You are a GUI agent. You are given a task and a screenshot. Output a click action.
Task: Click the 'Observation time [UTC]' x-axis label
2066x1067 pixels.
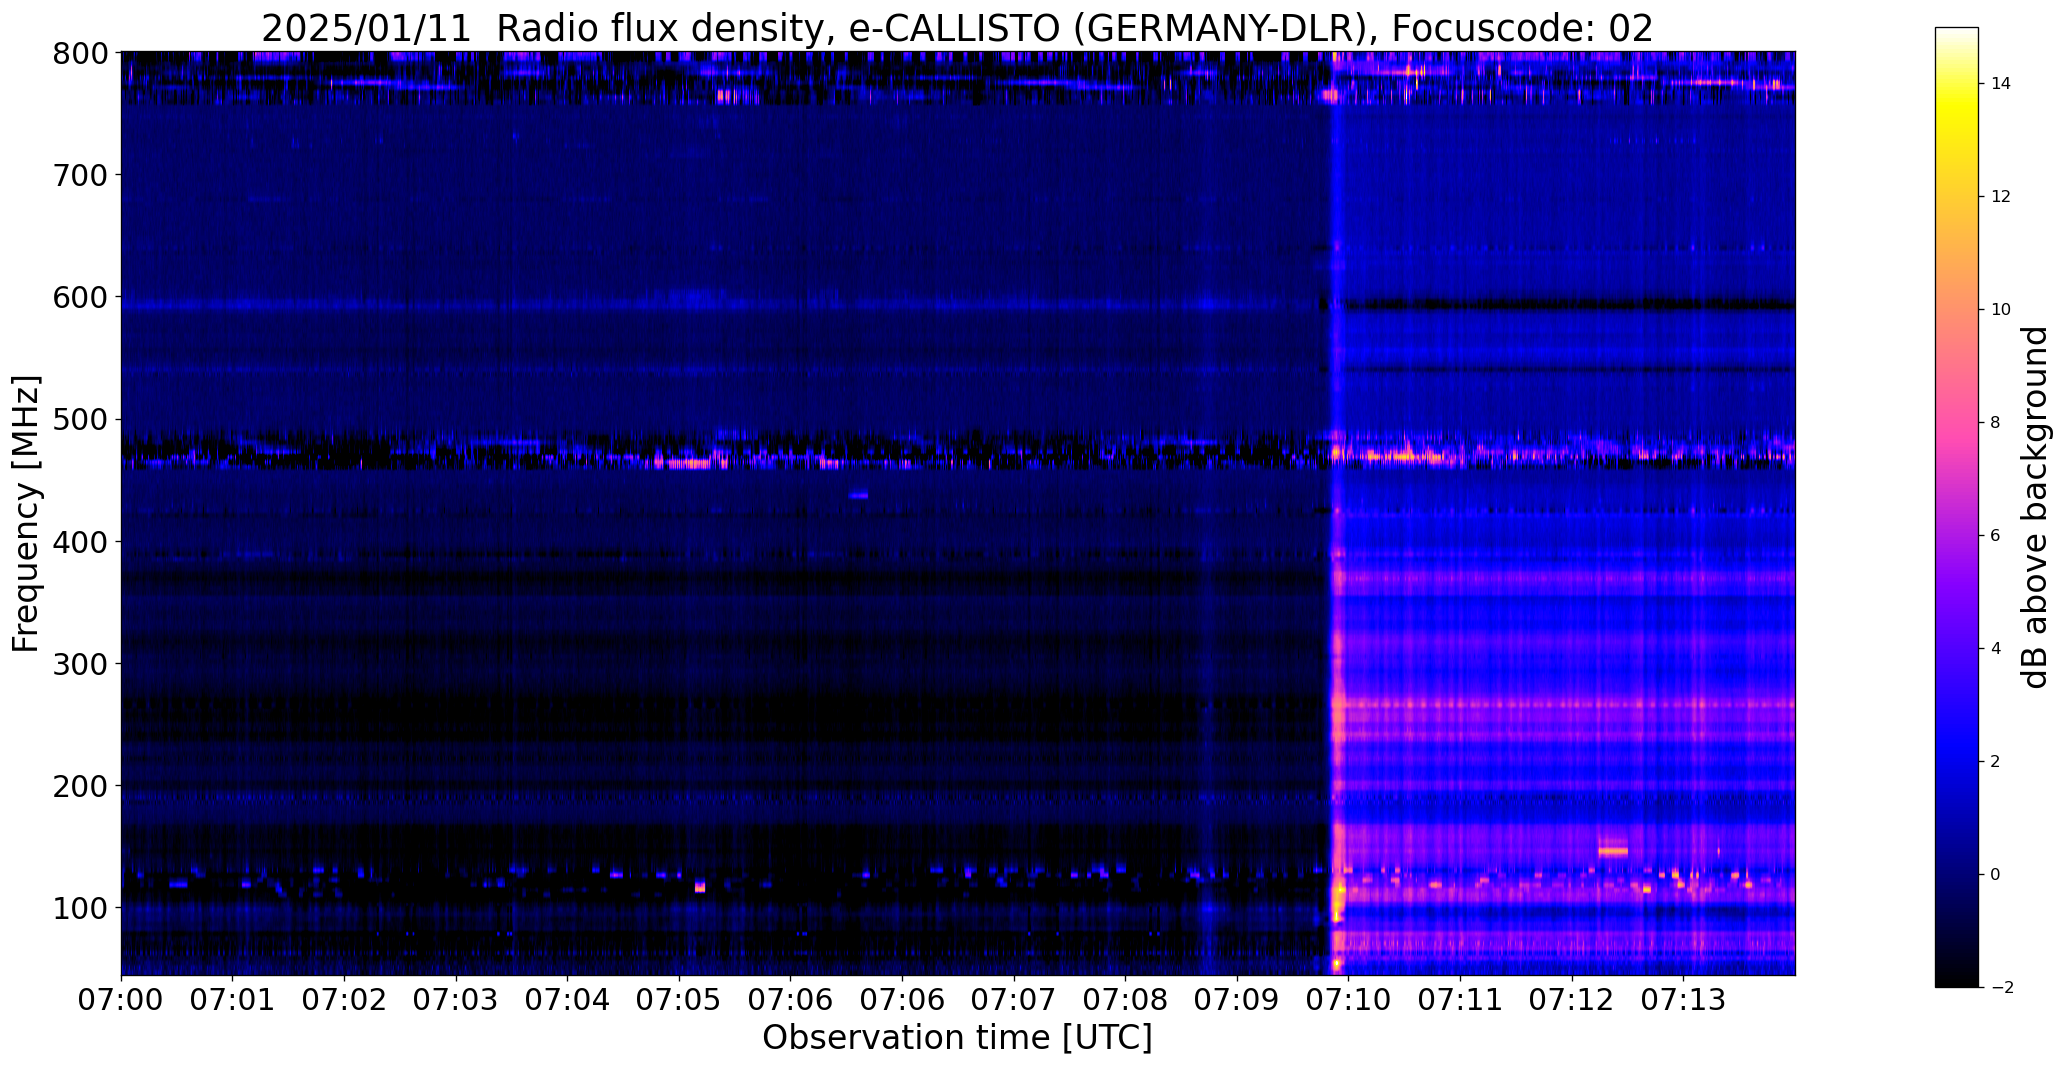pyautogui.click(x=957, y=1038)
